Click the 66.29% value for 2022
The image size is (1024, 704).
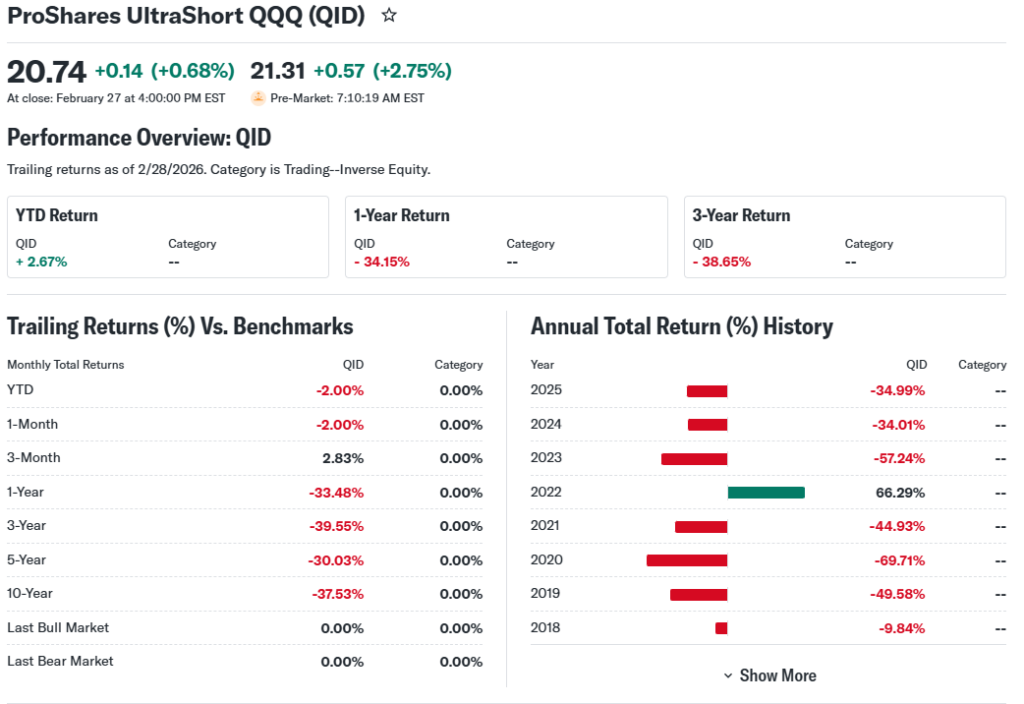[900, 492]
